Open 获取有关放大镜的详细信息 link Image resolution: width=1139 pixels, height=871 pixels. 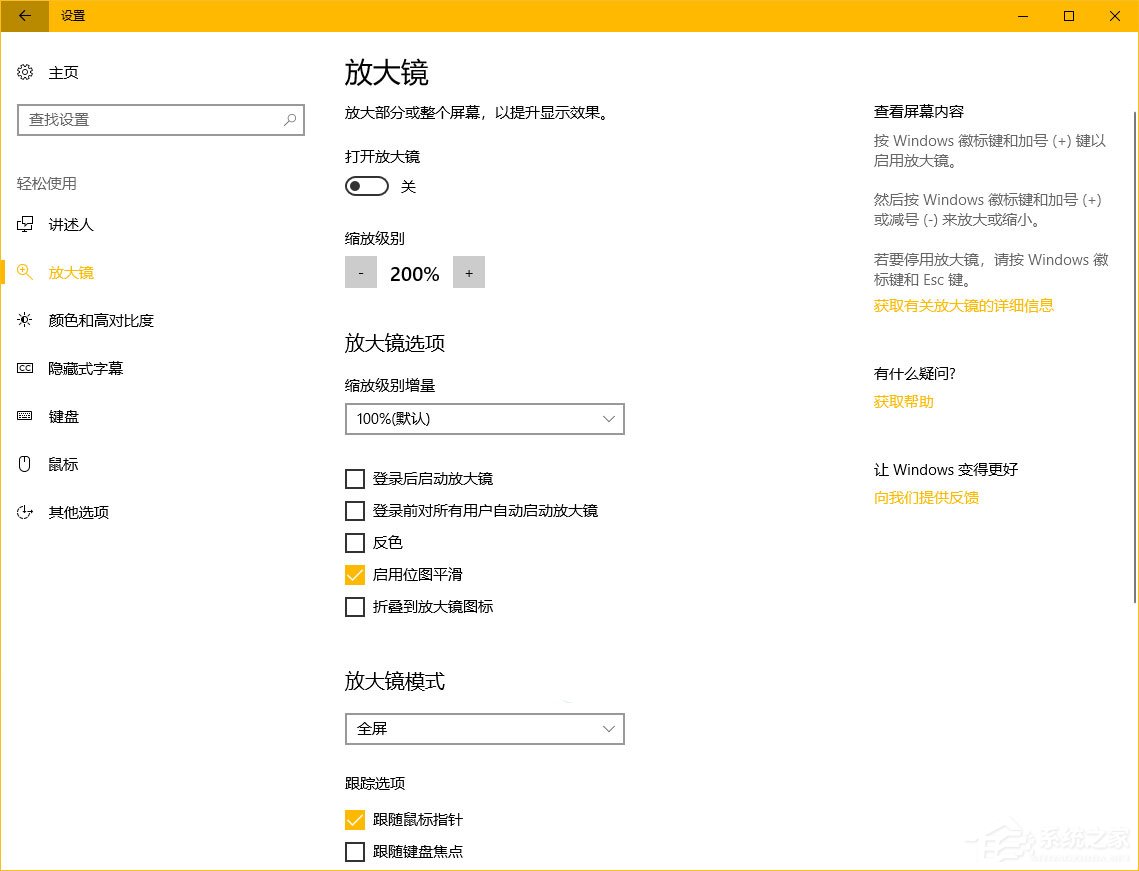click(963, 305)
